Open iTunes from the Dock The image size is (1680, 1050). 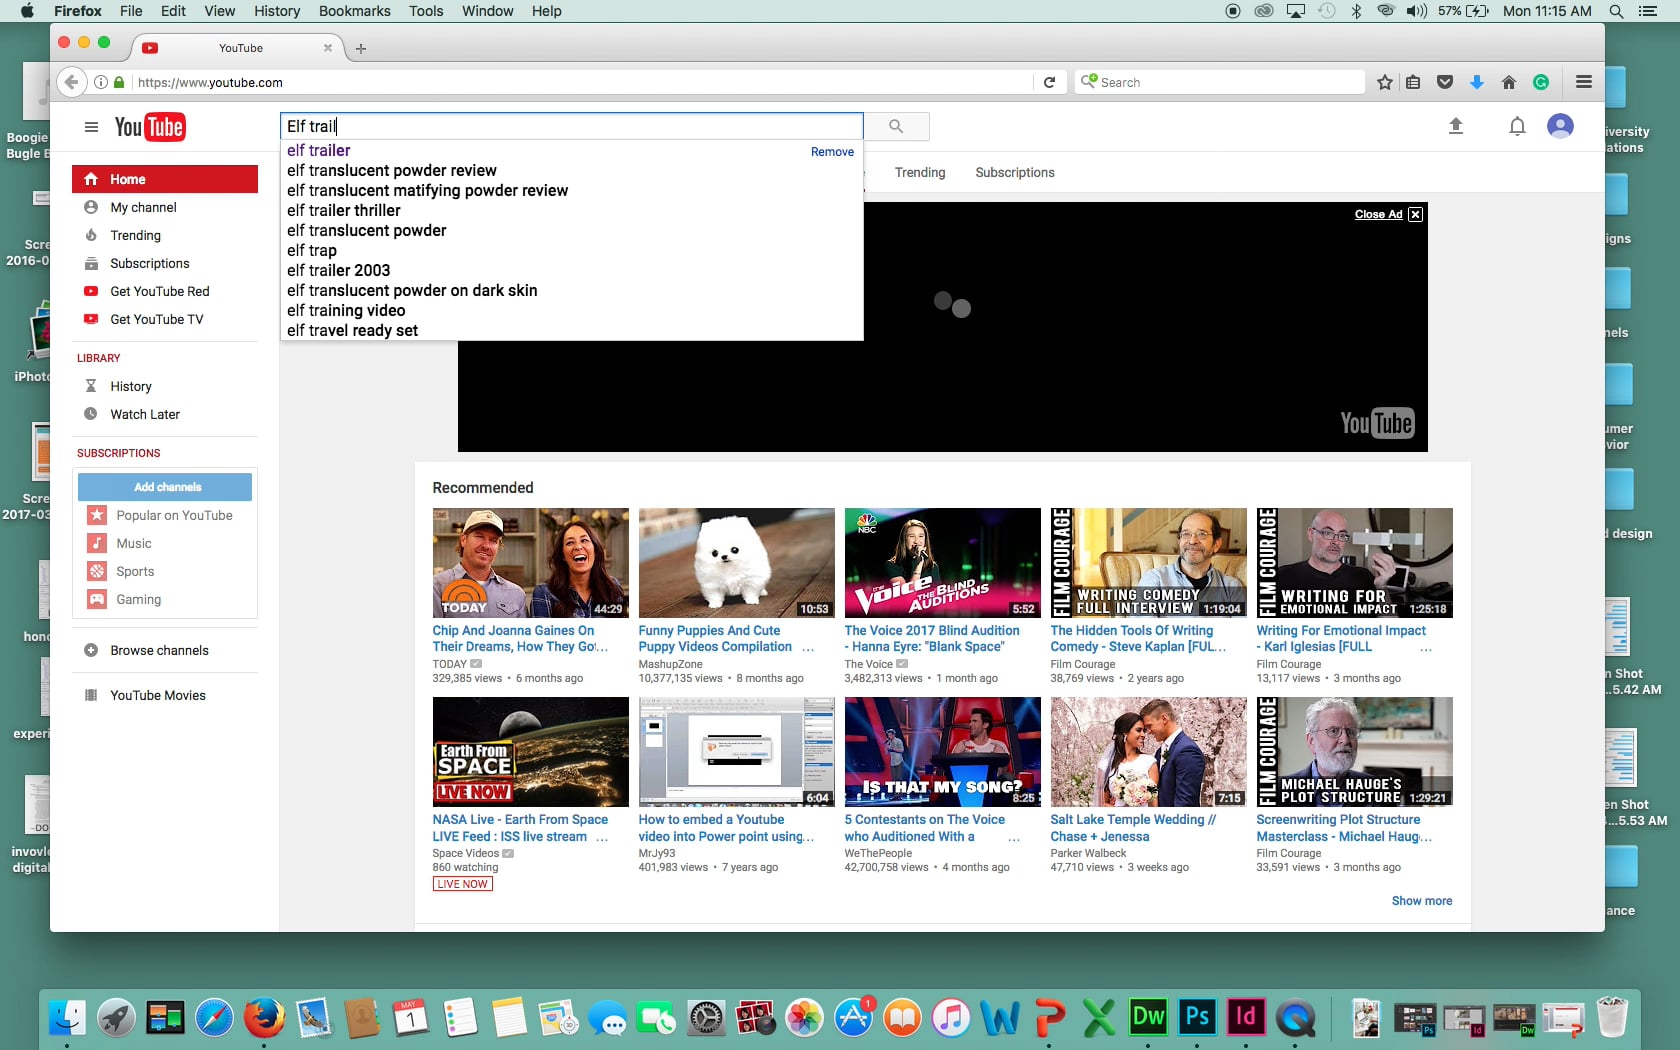tap(951, 1018)
